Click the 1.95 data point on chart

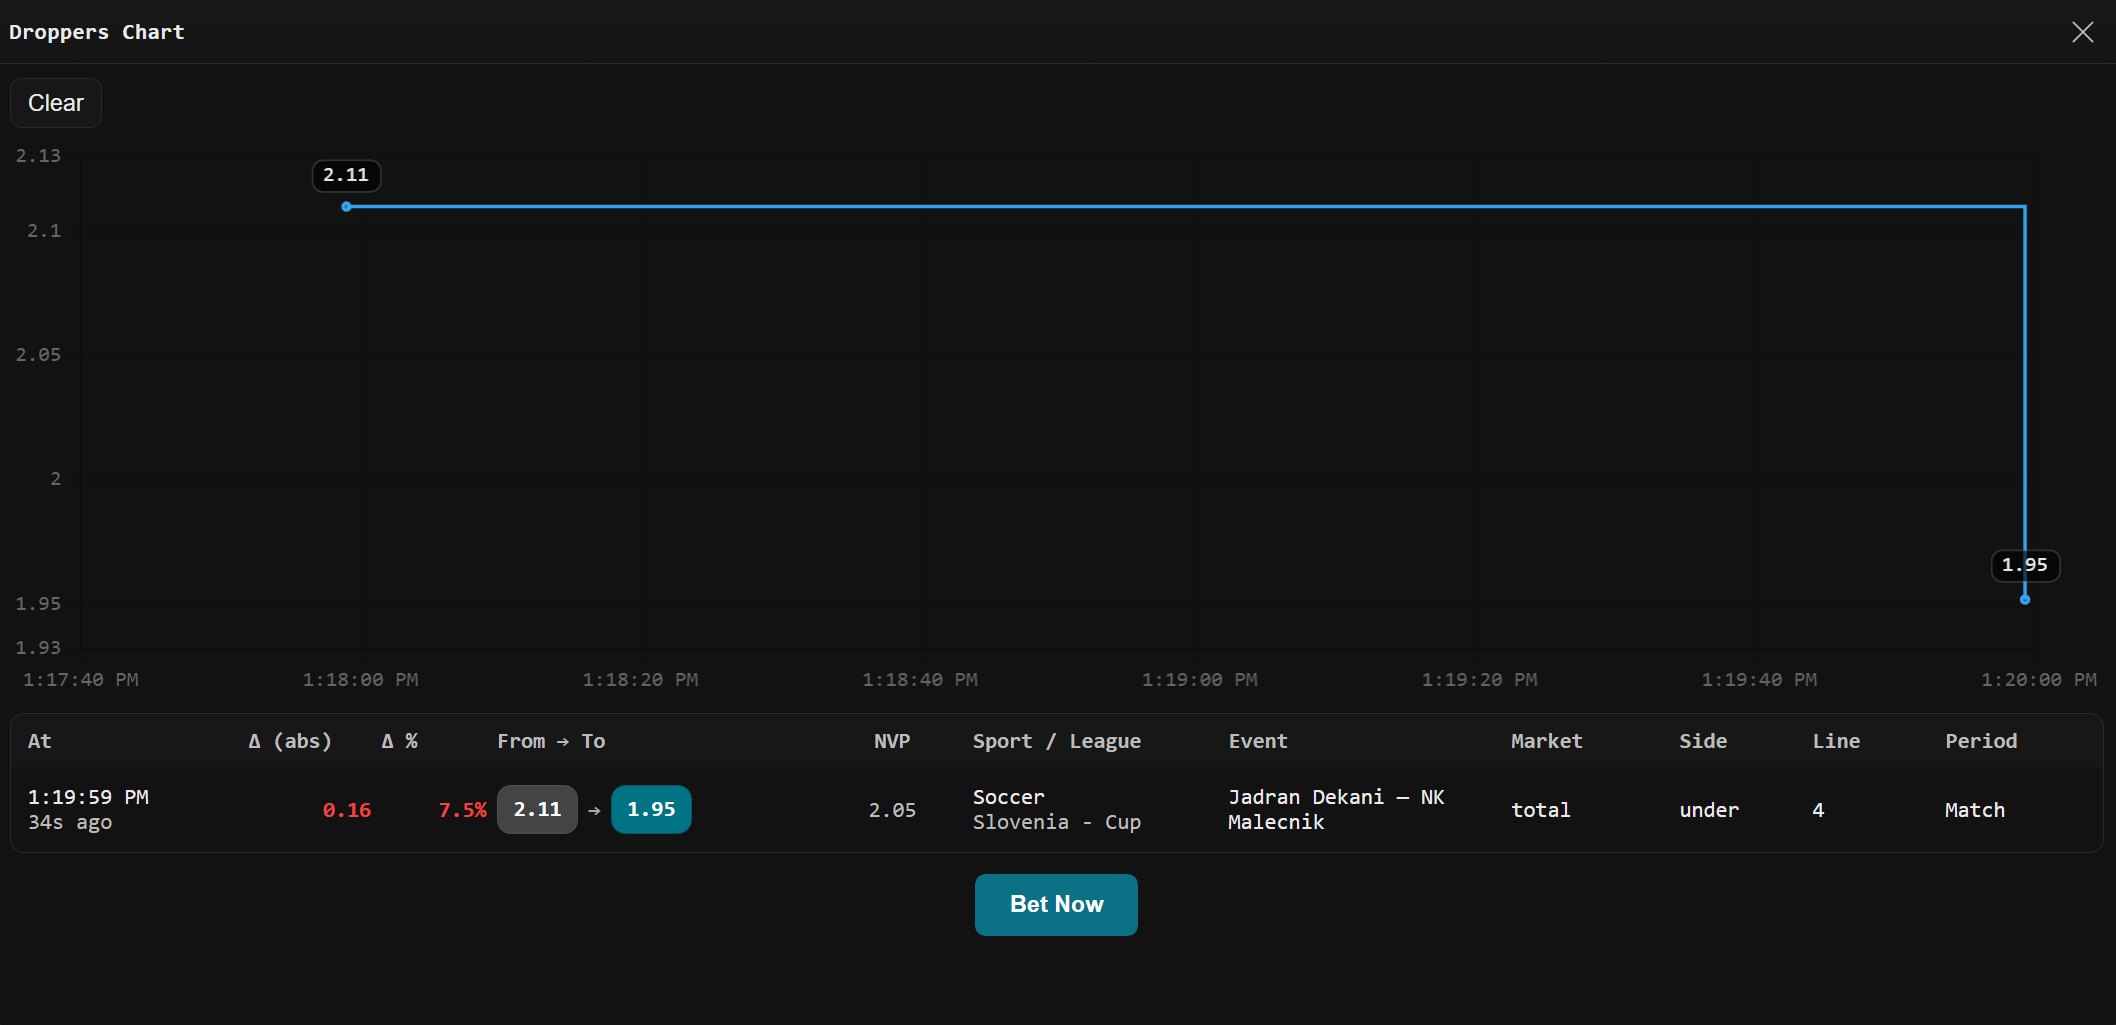point(2024,600)
